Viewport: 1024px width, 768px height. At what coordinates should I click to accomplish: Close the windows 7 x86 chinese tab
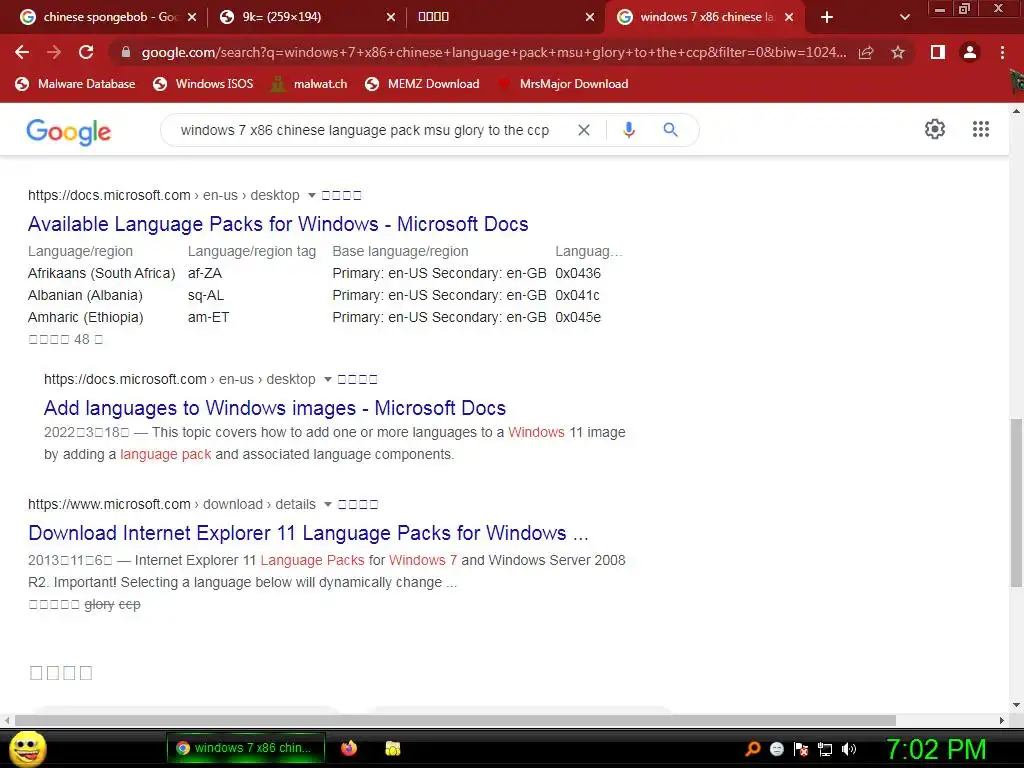(x=789, y=17)
